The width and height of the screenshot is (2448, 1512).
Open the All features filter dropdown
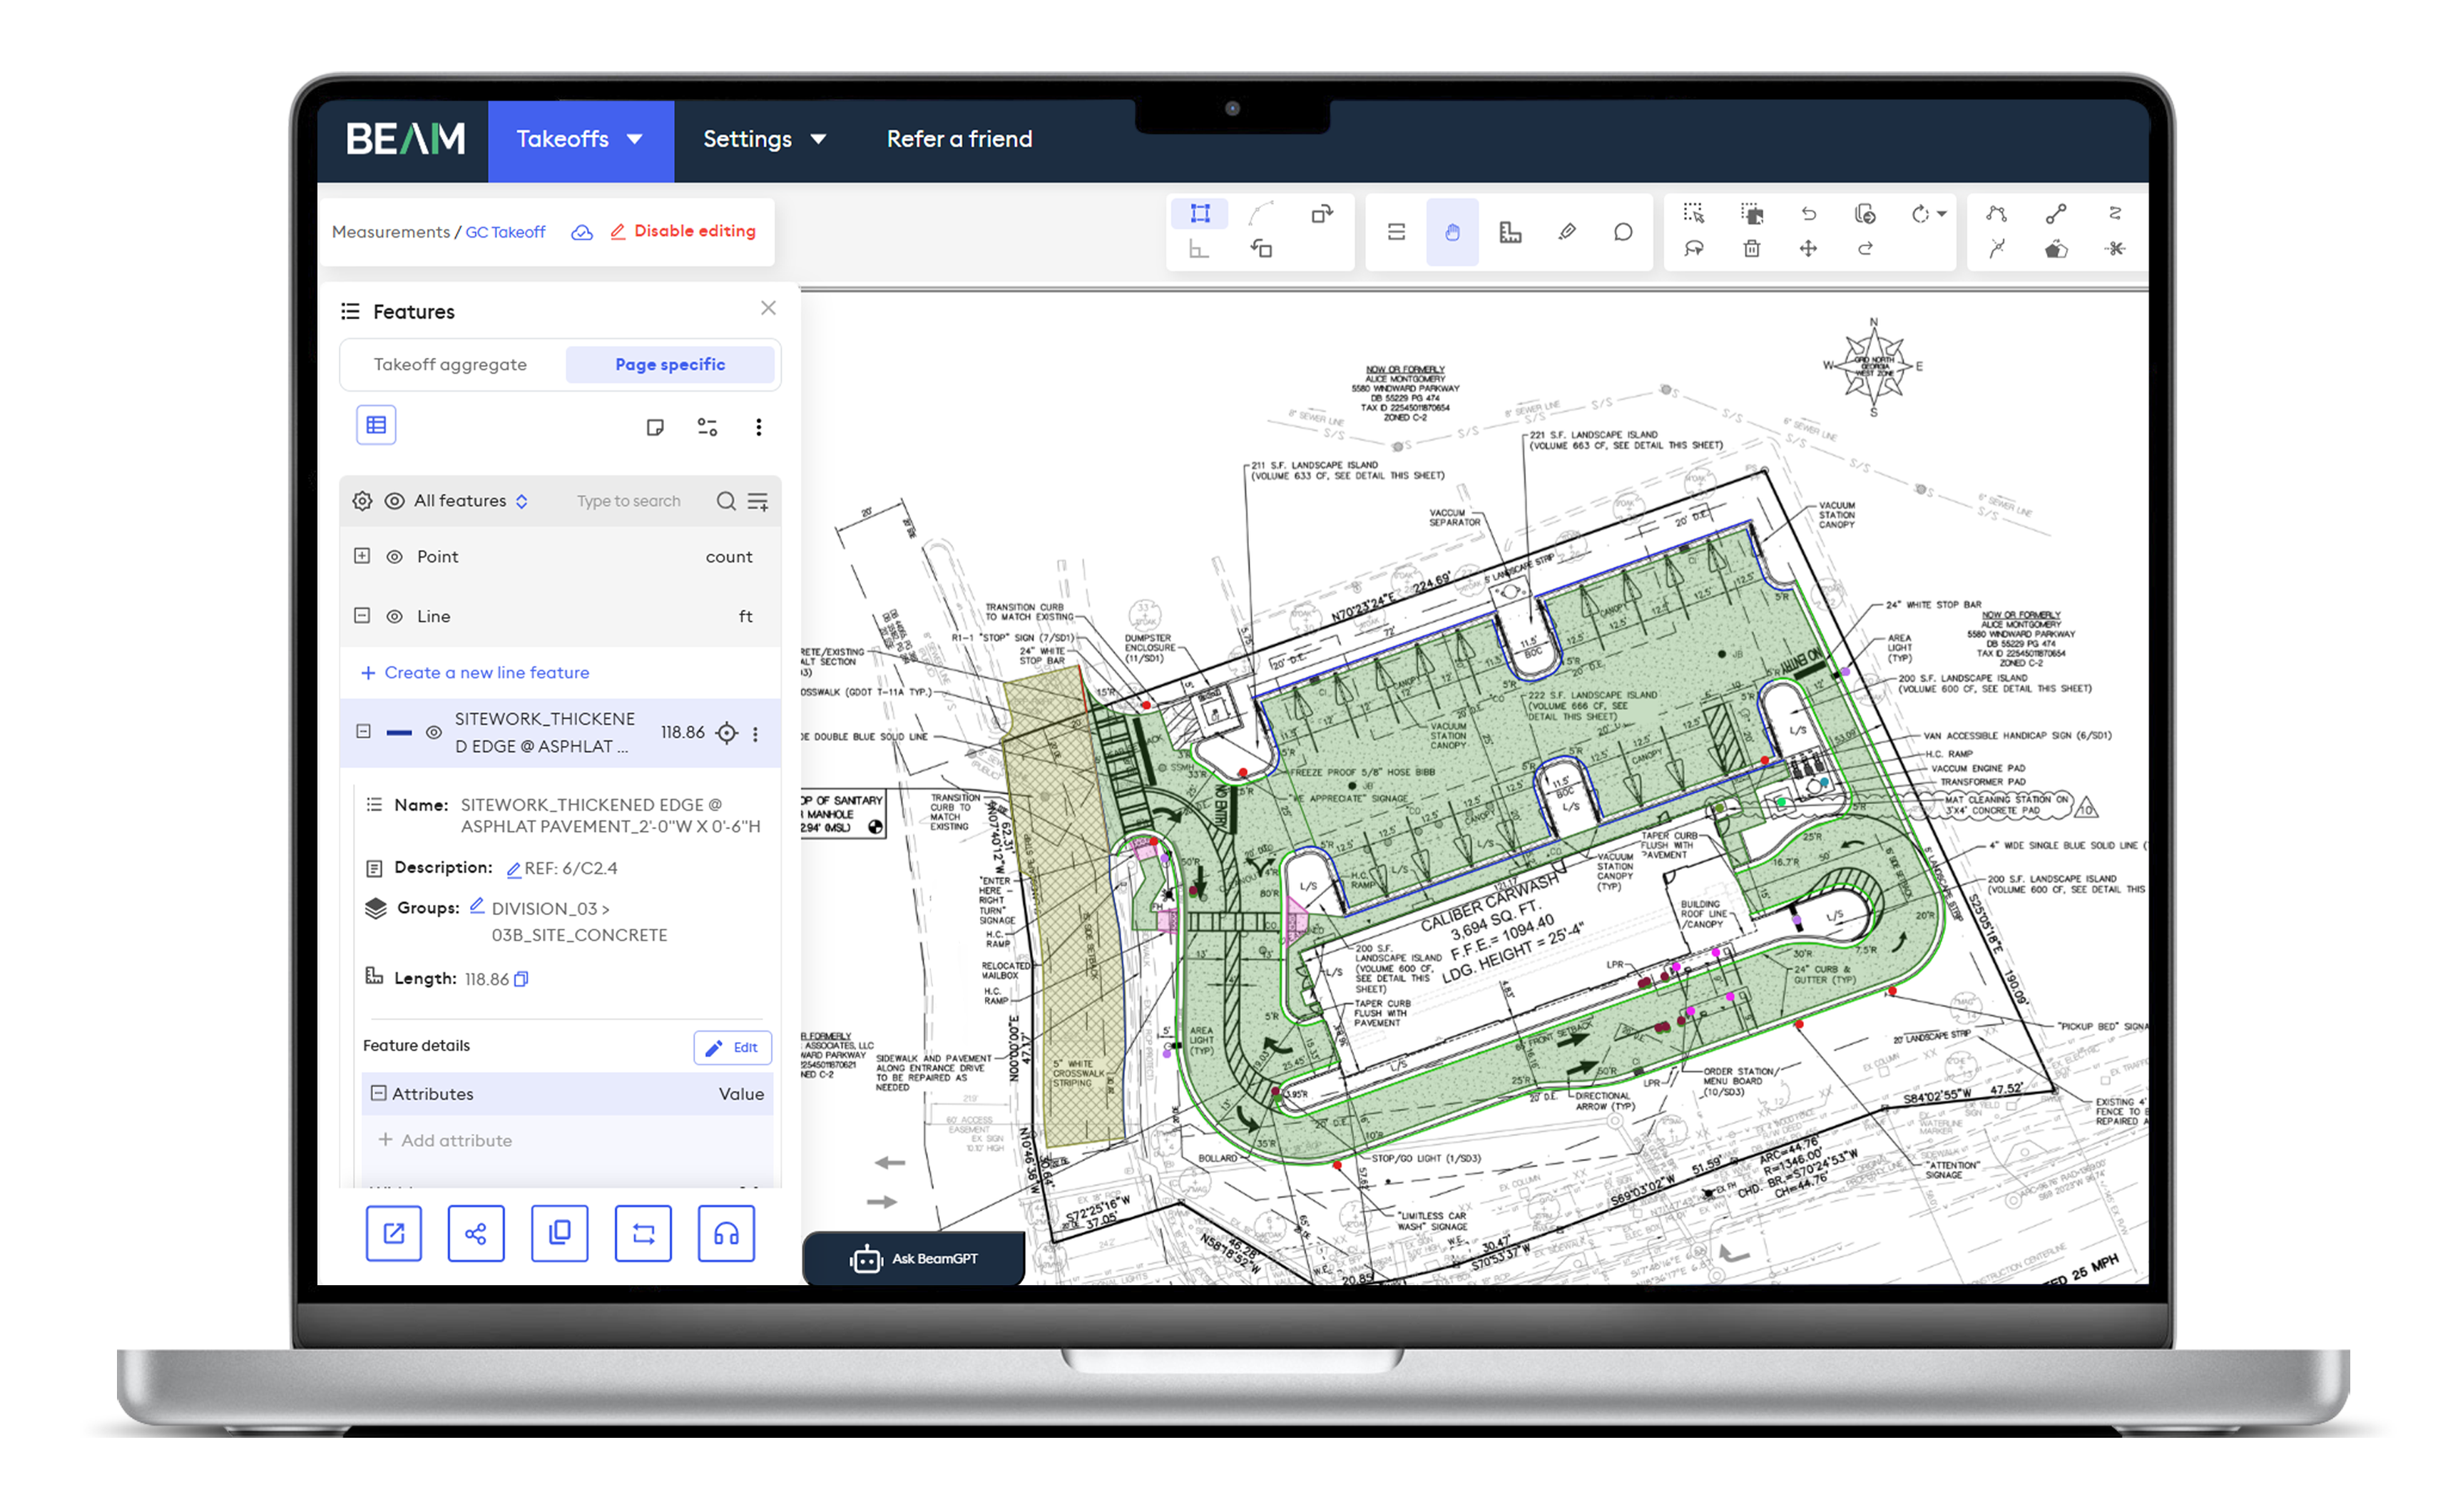click(x=470, y=501)
